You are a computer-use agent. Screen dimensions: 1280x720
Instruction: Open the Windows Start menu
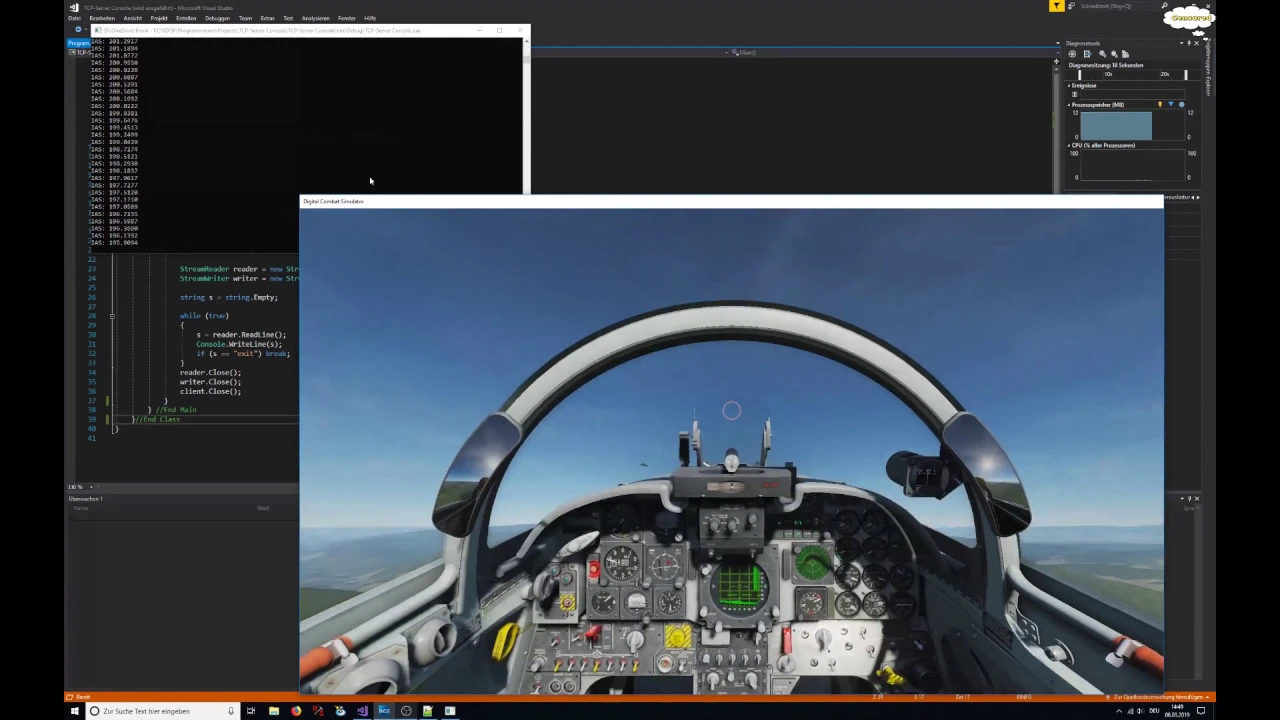click(74, 711)
